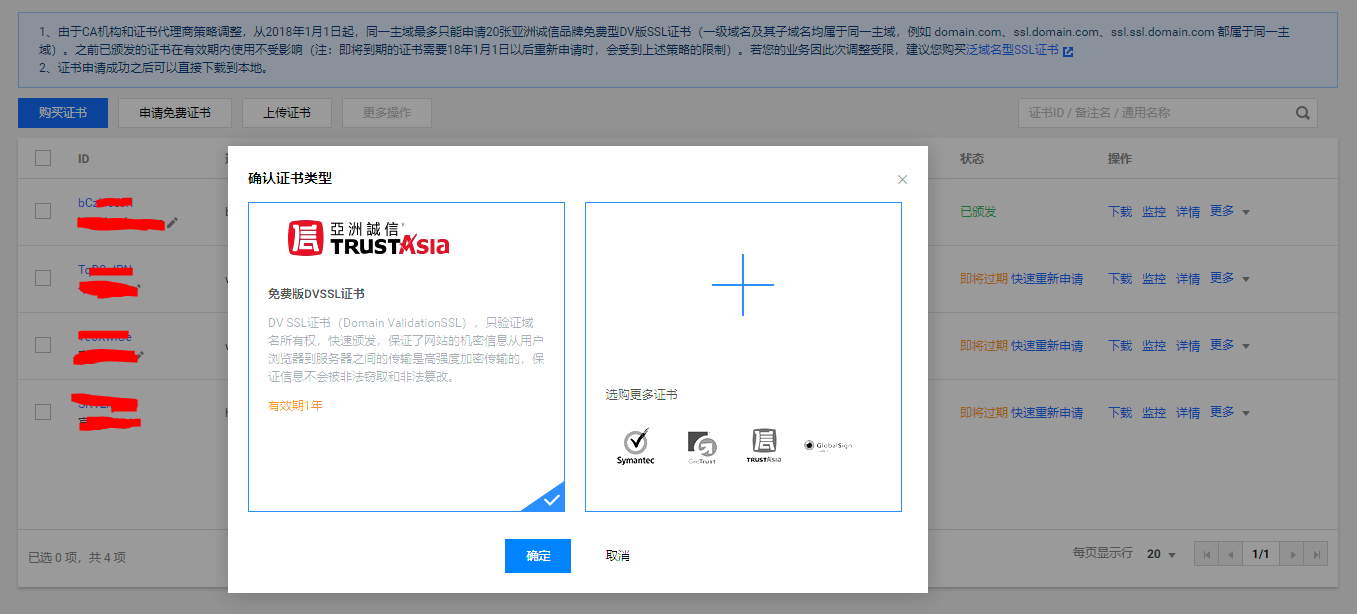The height and width of the screenshot is (614, 1357).
Task: Click 快速重新申请 in the fourth row
Action: point(1047,413)
